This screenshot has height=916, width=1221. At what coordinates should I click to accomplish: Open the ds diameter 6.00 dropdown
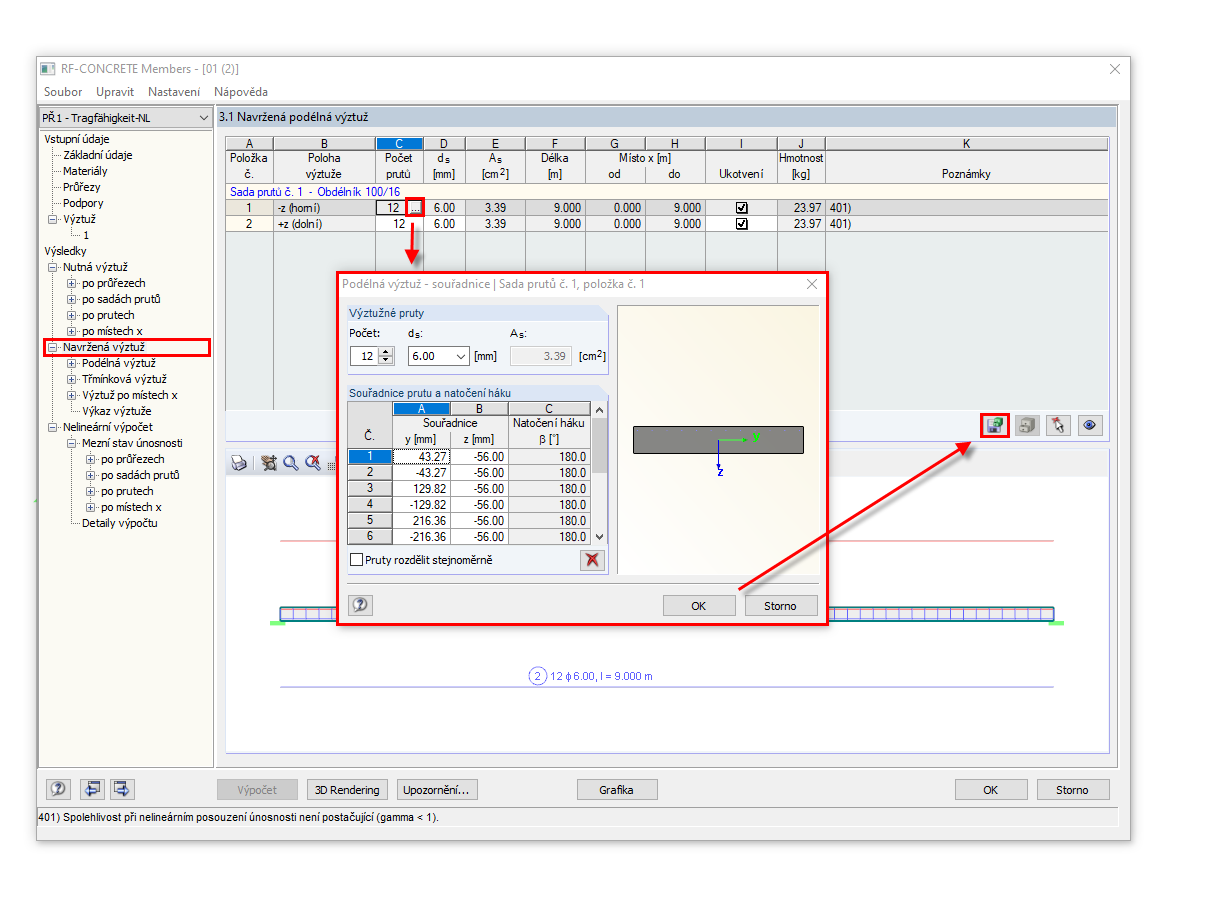[461, 356]
